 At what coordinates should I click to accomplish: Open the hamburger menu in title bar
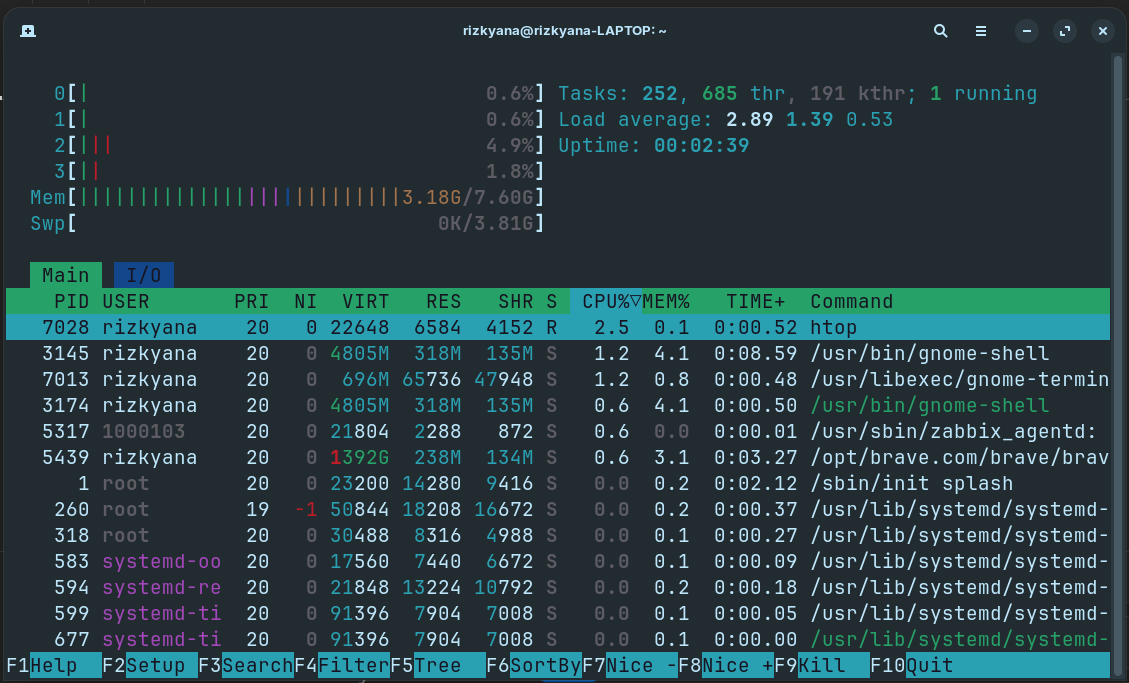982,31
